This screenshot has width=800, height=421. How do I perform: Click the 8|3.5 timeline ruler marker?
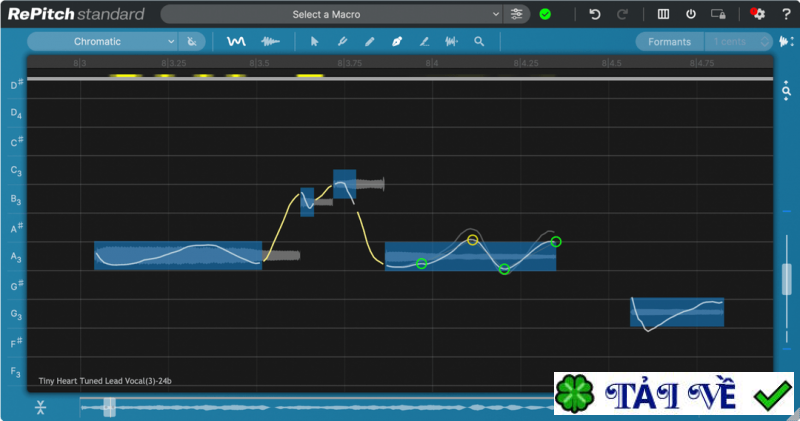[x=259, y=63]
